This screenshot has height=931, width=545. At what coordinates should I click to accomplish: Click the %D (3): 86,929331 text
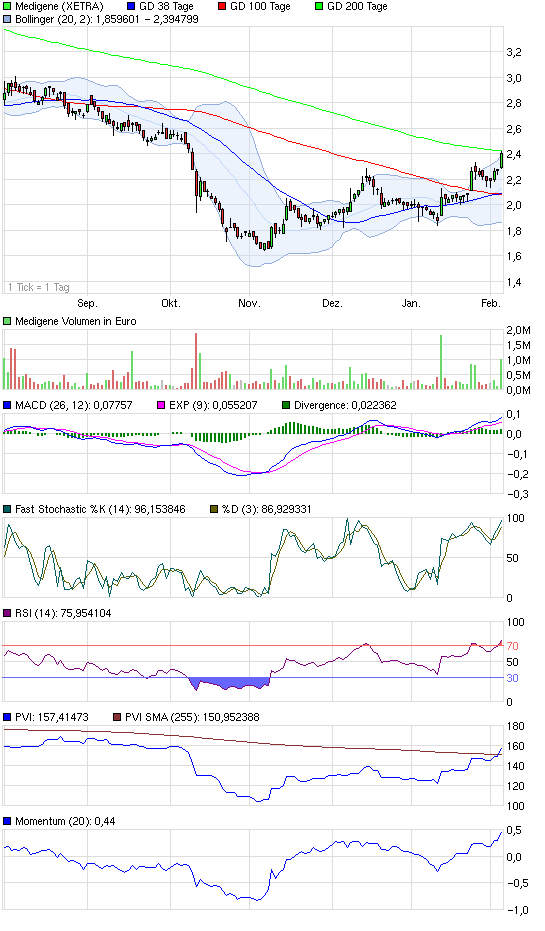coord(266,509)
